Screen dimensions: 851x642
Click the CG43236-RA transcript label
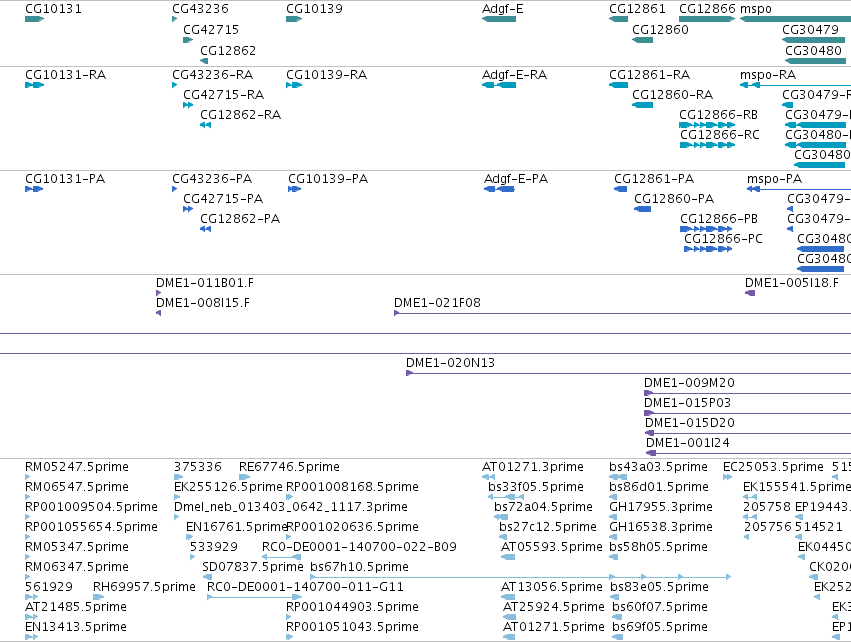[x=213, y=74]
